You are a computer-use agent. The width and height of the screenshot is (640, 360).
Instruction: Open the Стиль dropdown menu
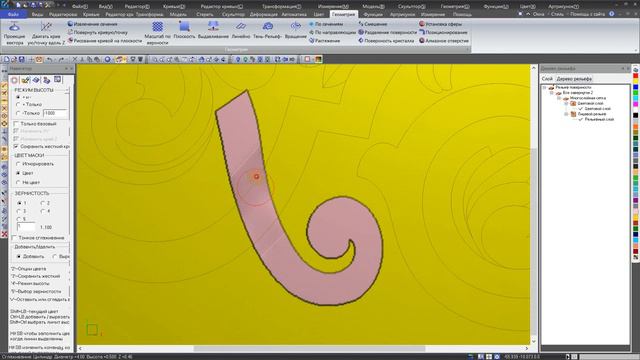[557, 14]
